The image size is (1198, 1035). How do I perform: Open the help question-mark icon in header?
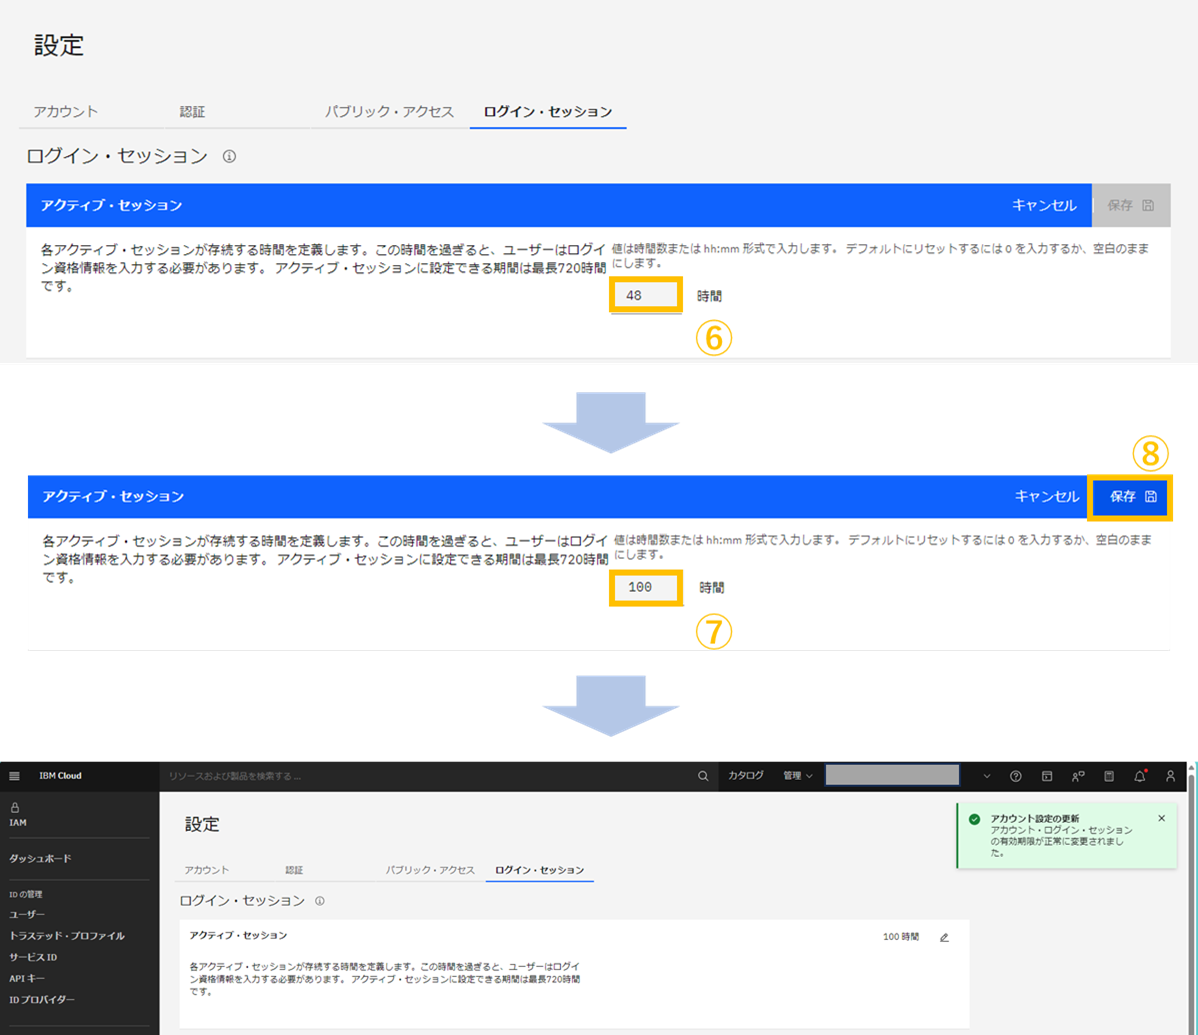point(1016,777)
